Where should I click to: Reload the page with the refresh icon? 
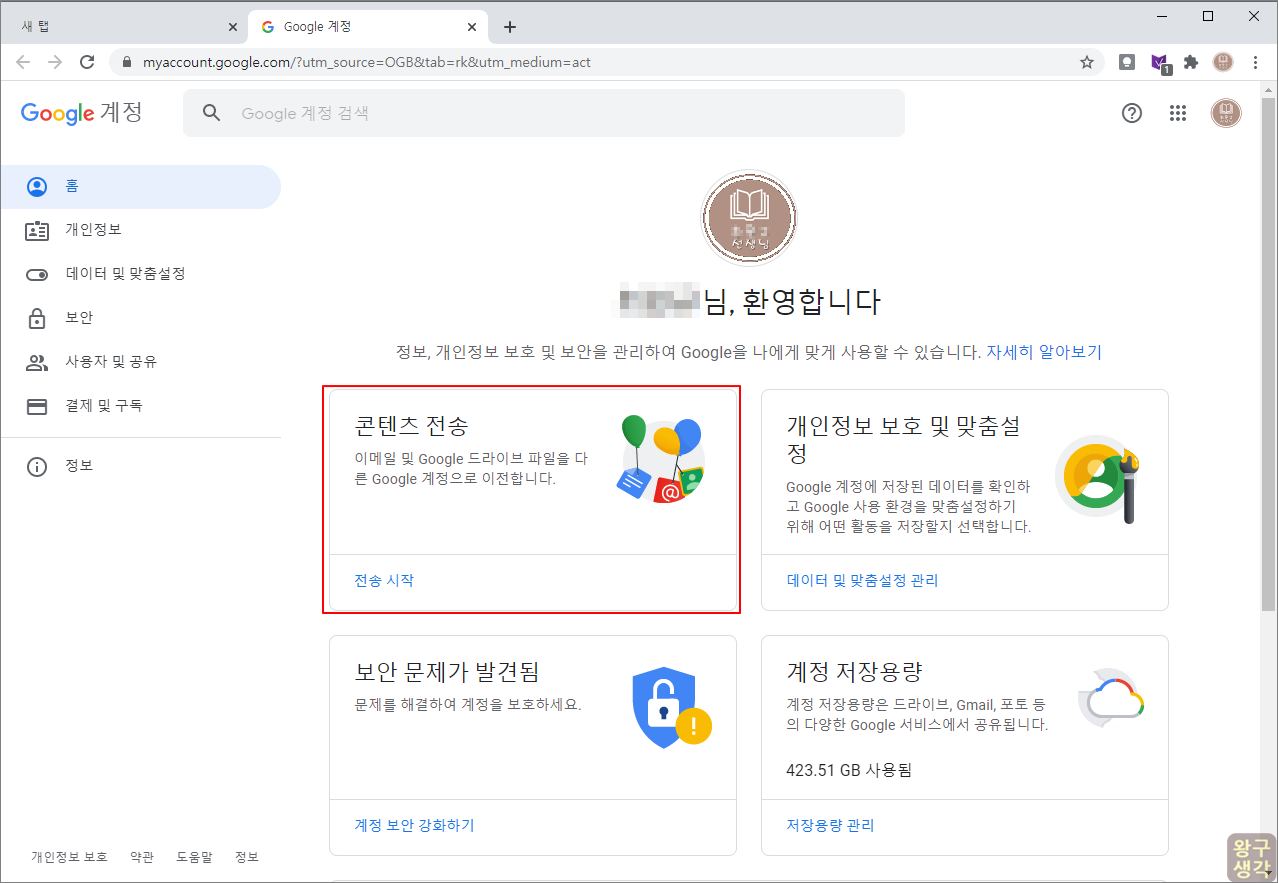coord(87,62)
